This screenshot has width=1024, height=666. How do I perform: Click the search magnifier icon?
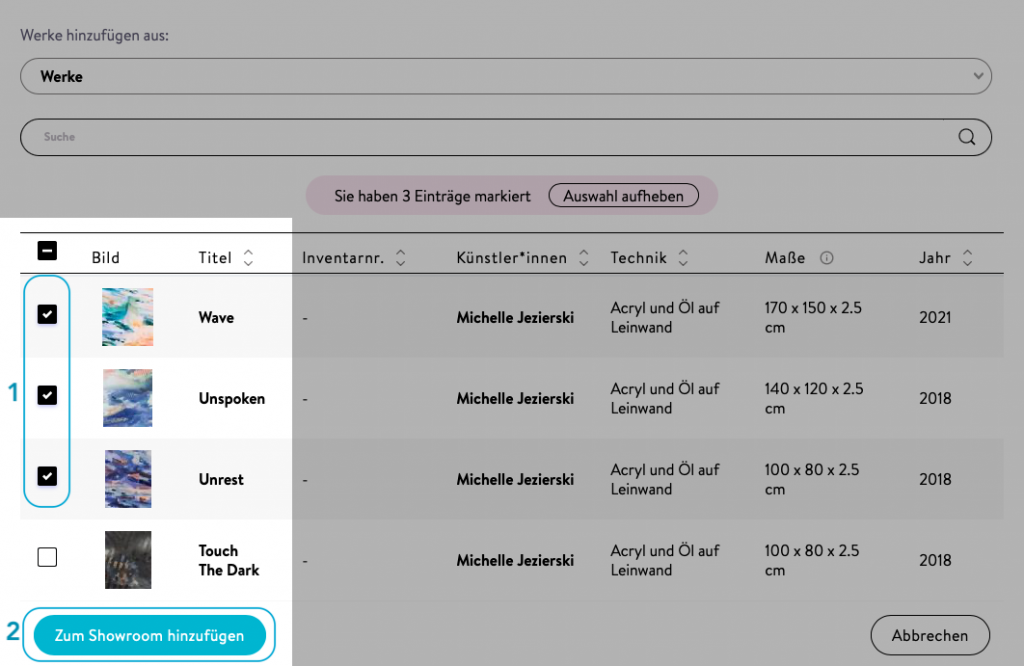click(x=966, y=138)
